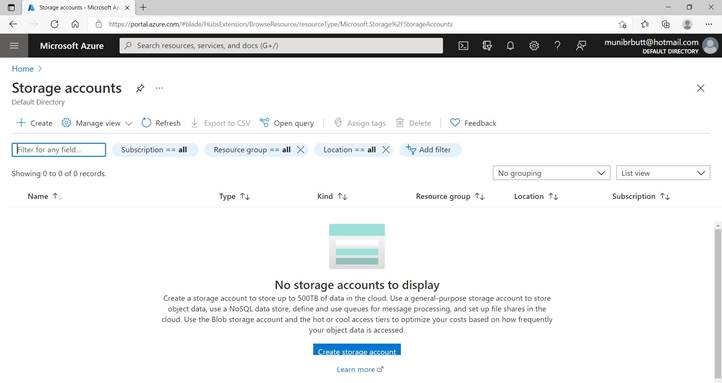Click the Microsoft Azure logo text
Viewport: 722px width, 383px height.
point(71,46)
